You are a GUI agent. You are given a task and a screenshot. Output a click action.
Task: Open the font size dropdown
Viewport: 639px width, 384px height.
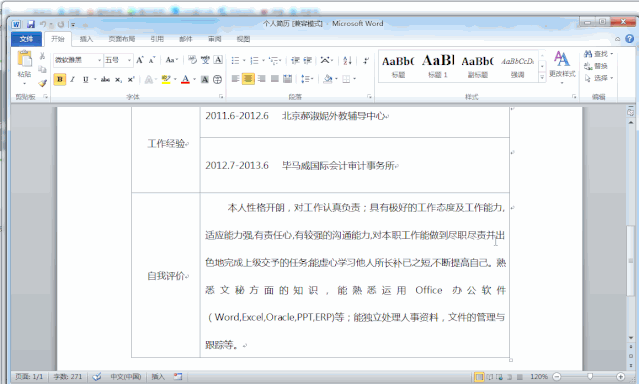coord(129,60)
